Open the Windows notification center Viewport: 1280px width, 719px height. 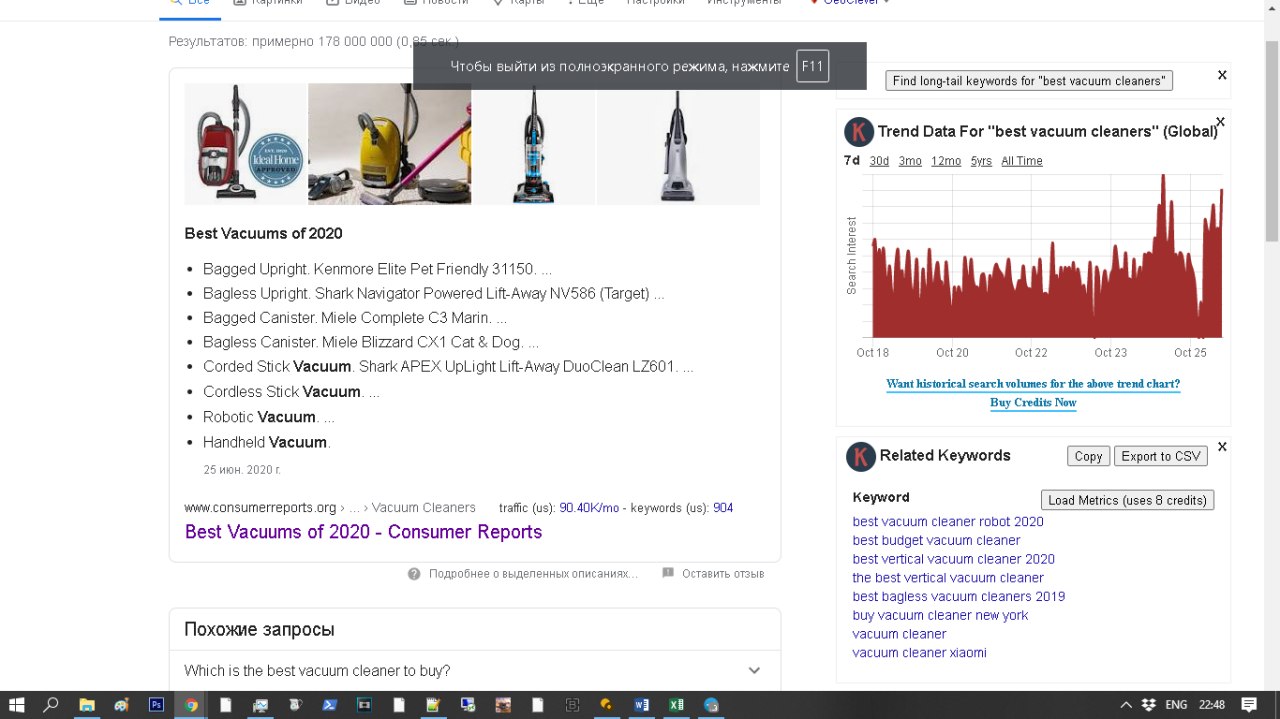[1249, 705]
